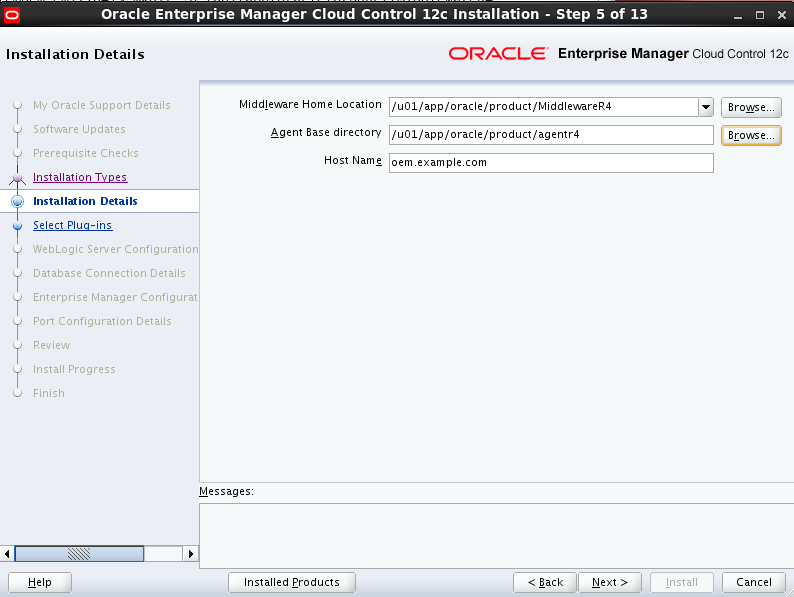
Task: Click the Select Plug-ins step marker icon
Action: 18,225
